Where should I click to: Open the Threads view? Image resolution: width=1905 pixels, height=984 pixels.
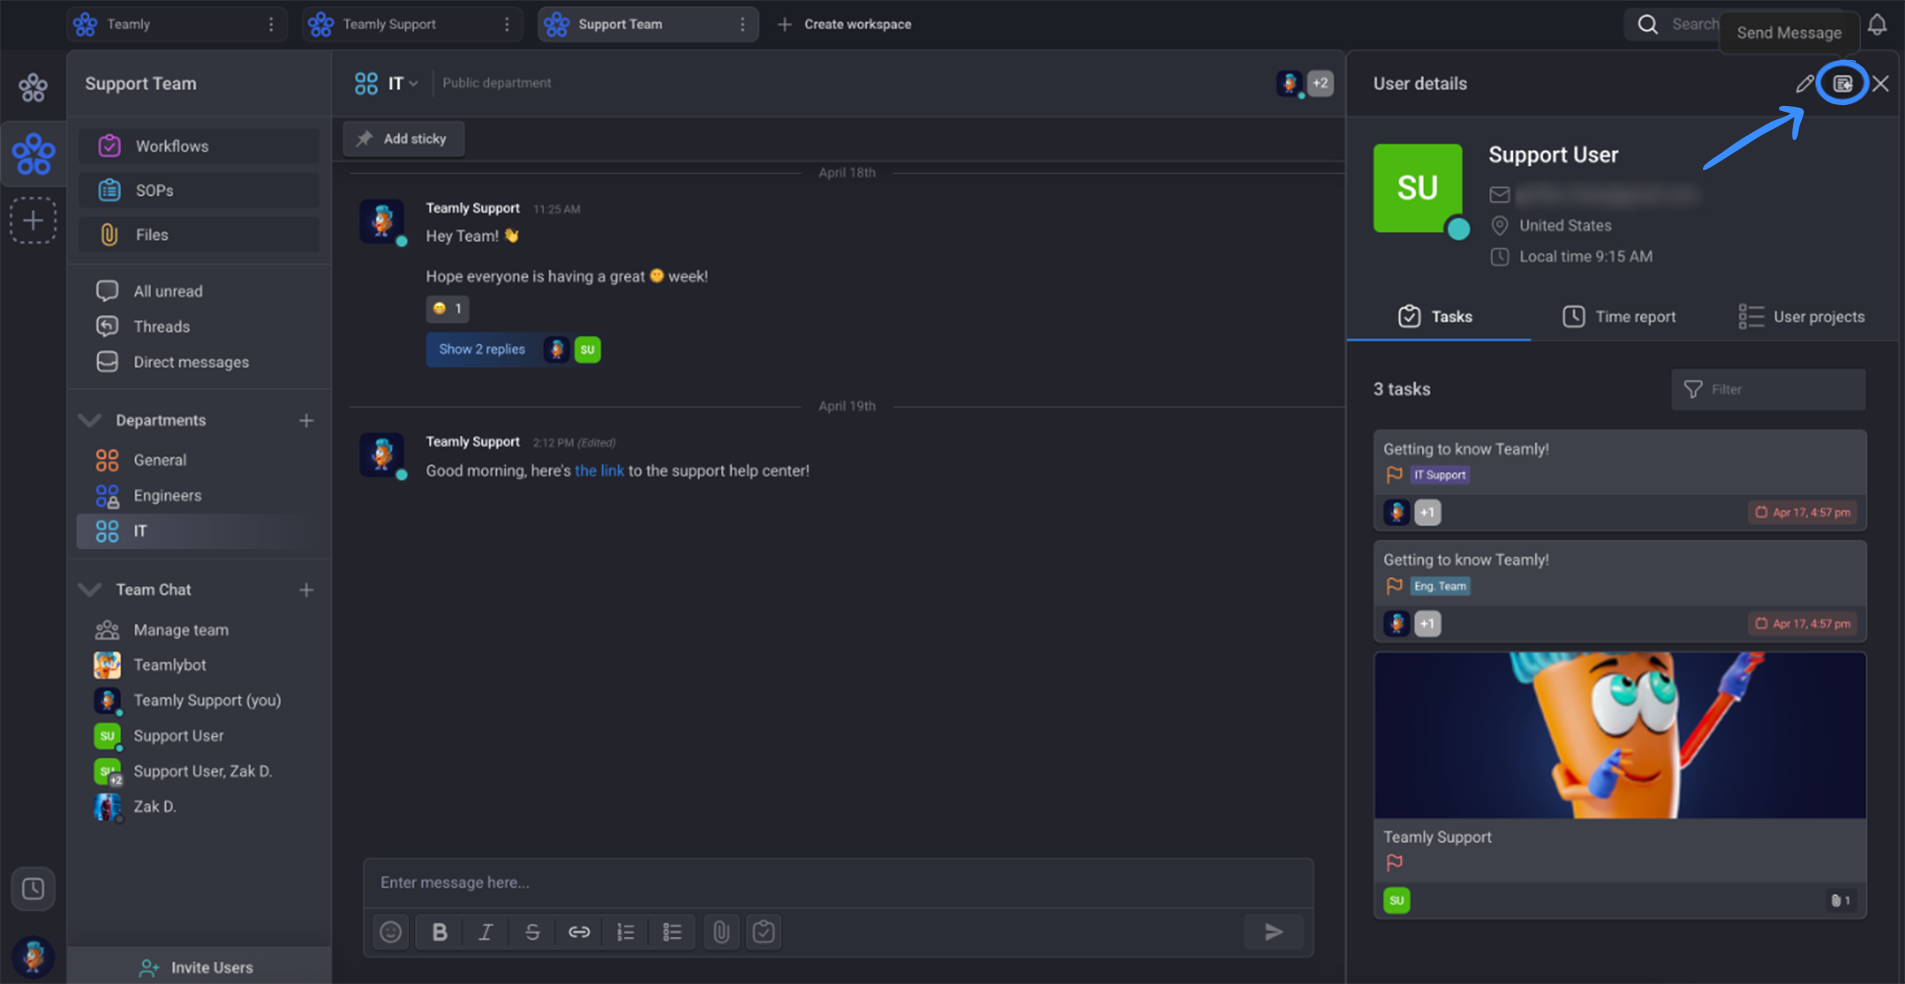[161, 327]
